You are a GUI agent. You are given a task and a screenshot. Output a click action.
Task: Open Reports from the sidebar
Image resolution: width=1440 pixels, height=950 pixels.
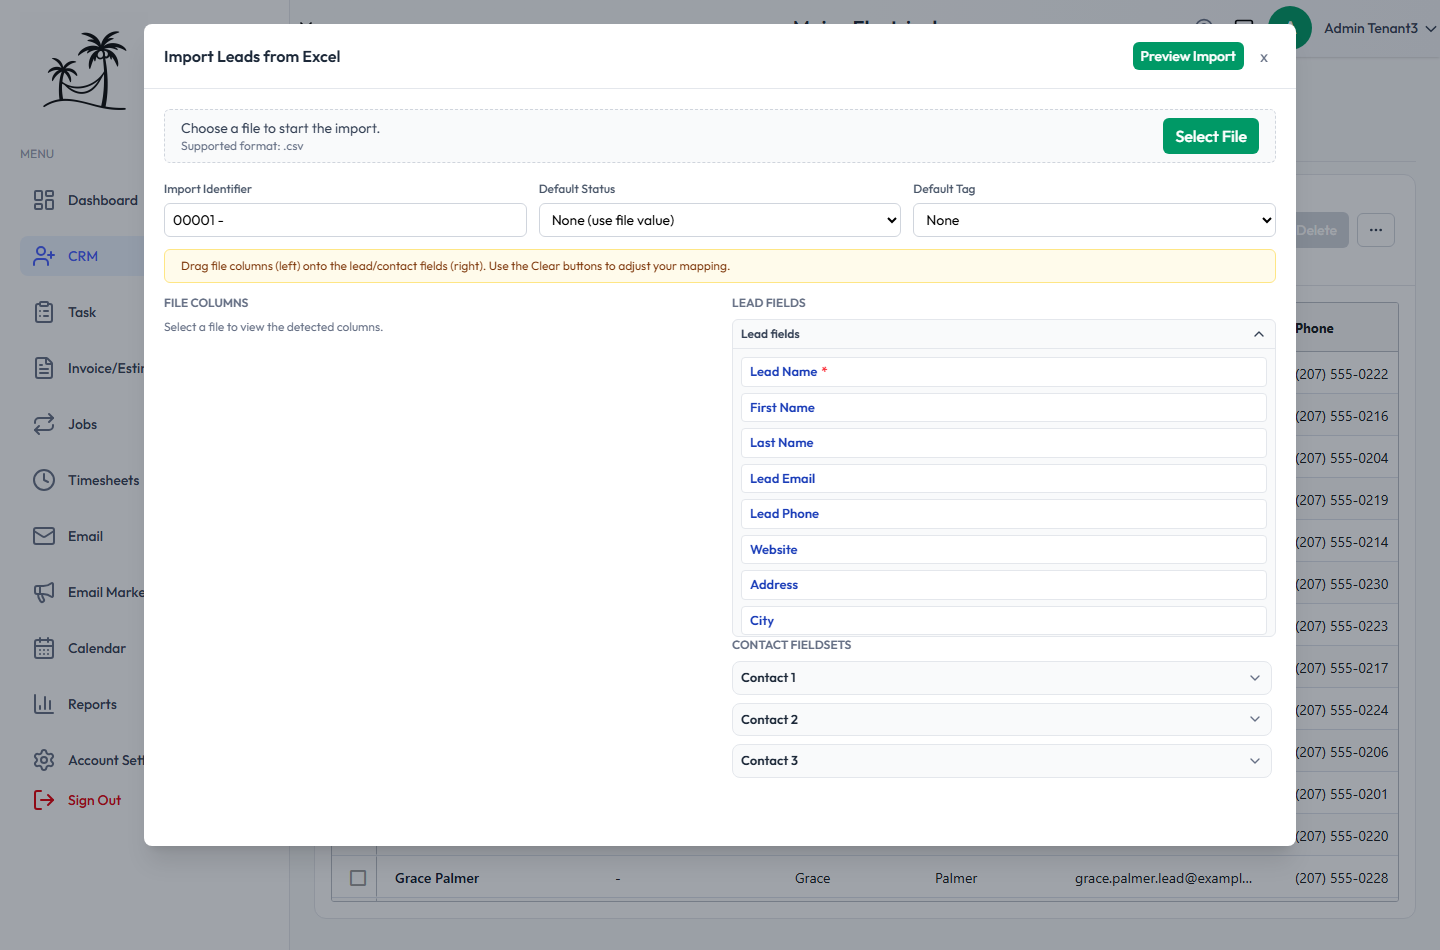tap(92, 704)
